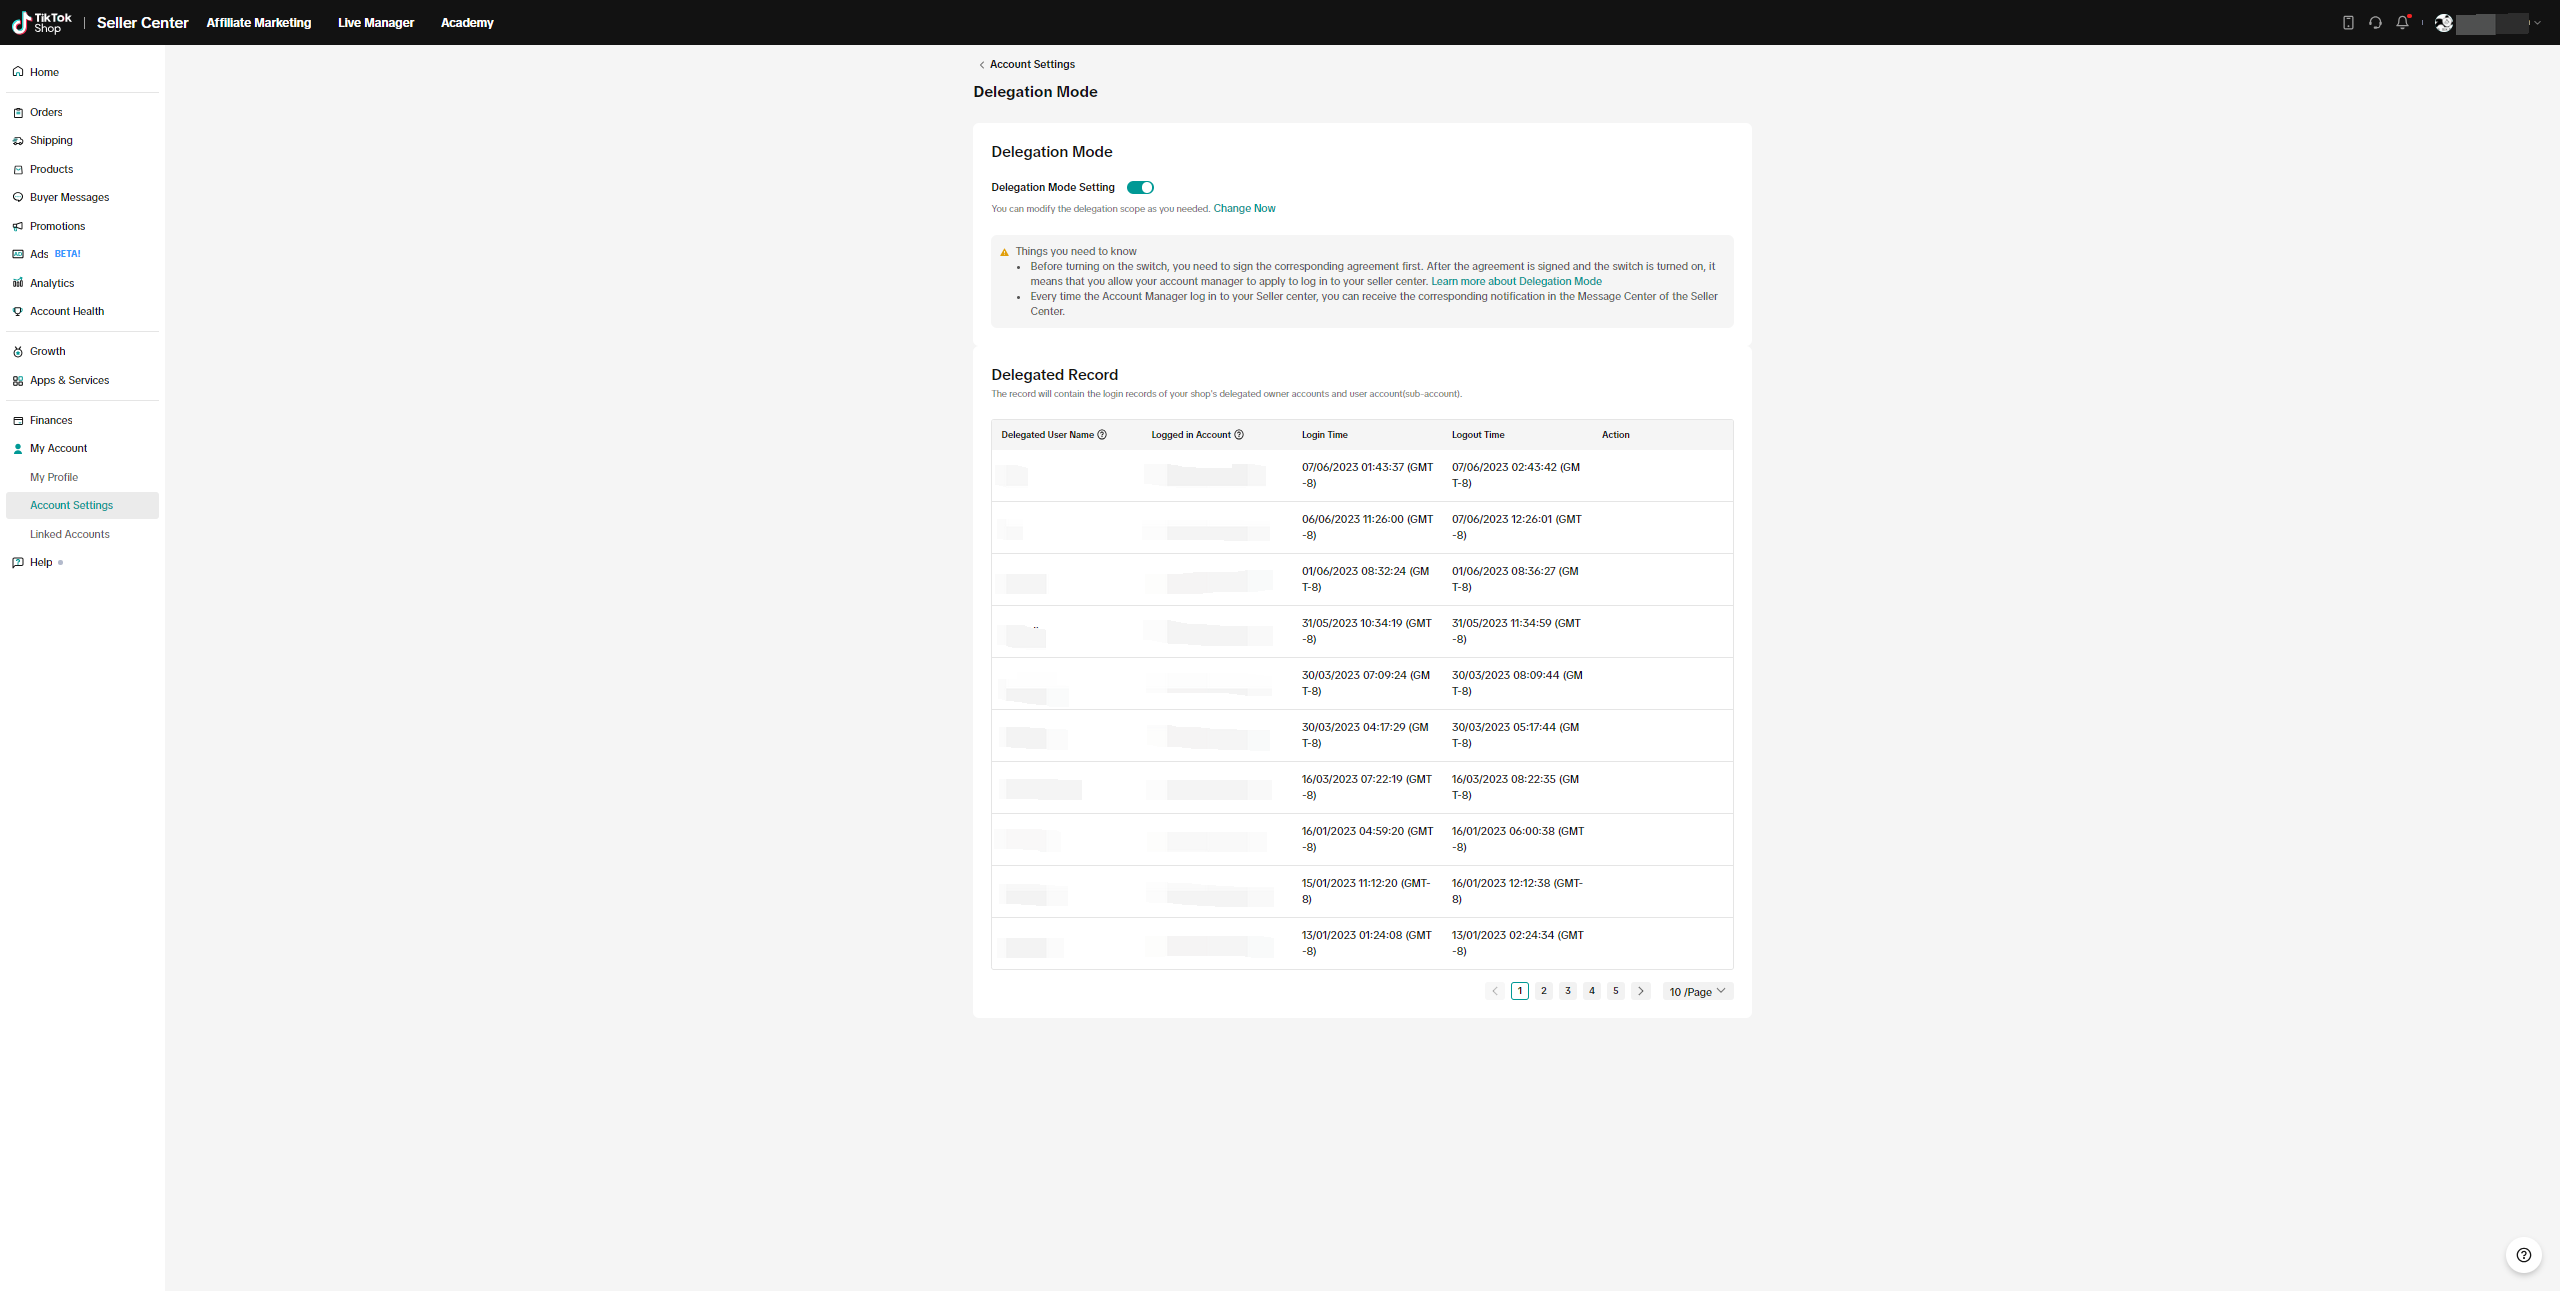Open Learn more about Delegation Mode link
Image resolution: width=2560 pixels, height=1291 pixels.
[x=1516, y=281]
